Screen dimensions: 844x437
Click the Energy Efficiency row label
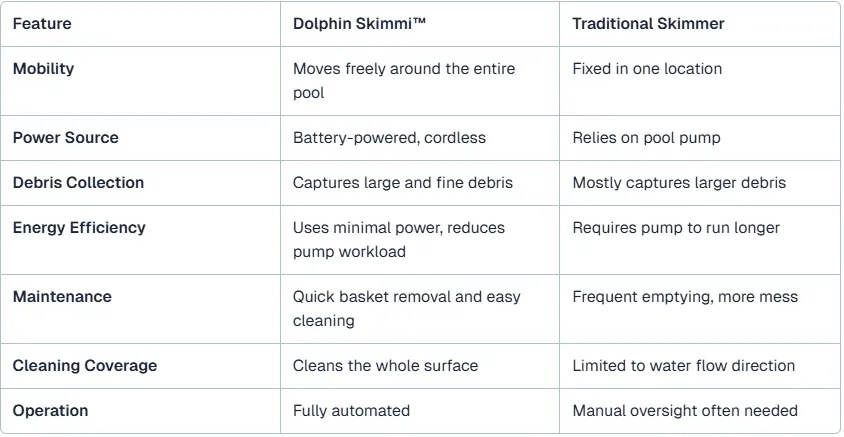point(79,228)
